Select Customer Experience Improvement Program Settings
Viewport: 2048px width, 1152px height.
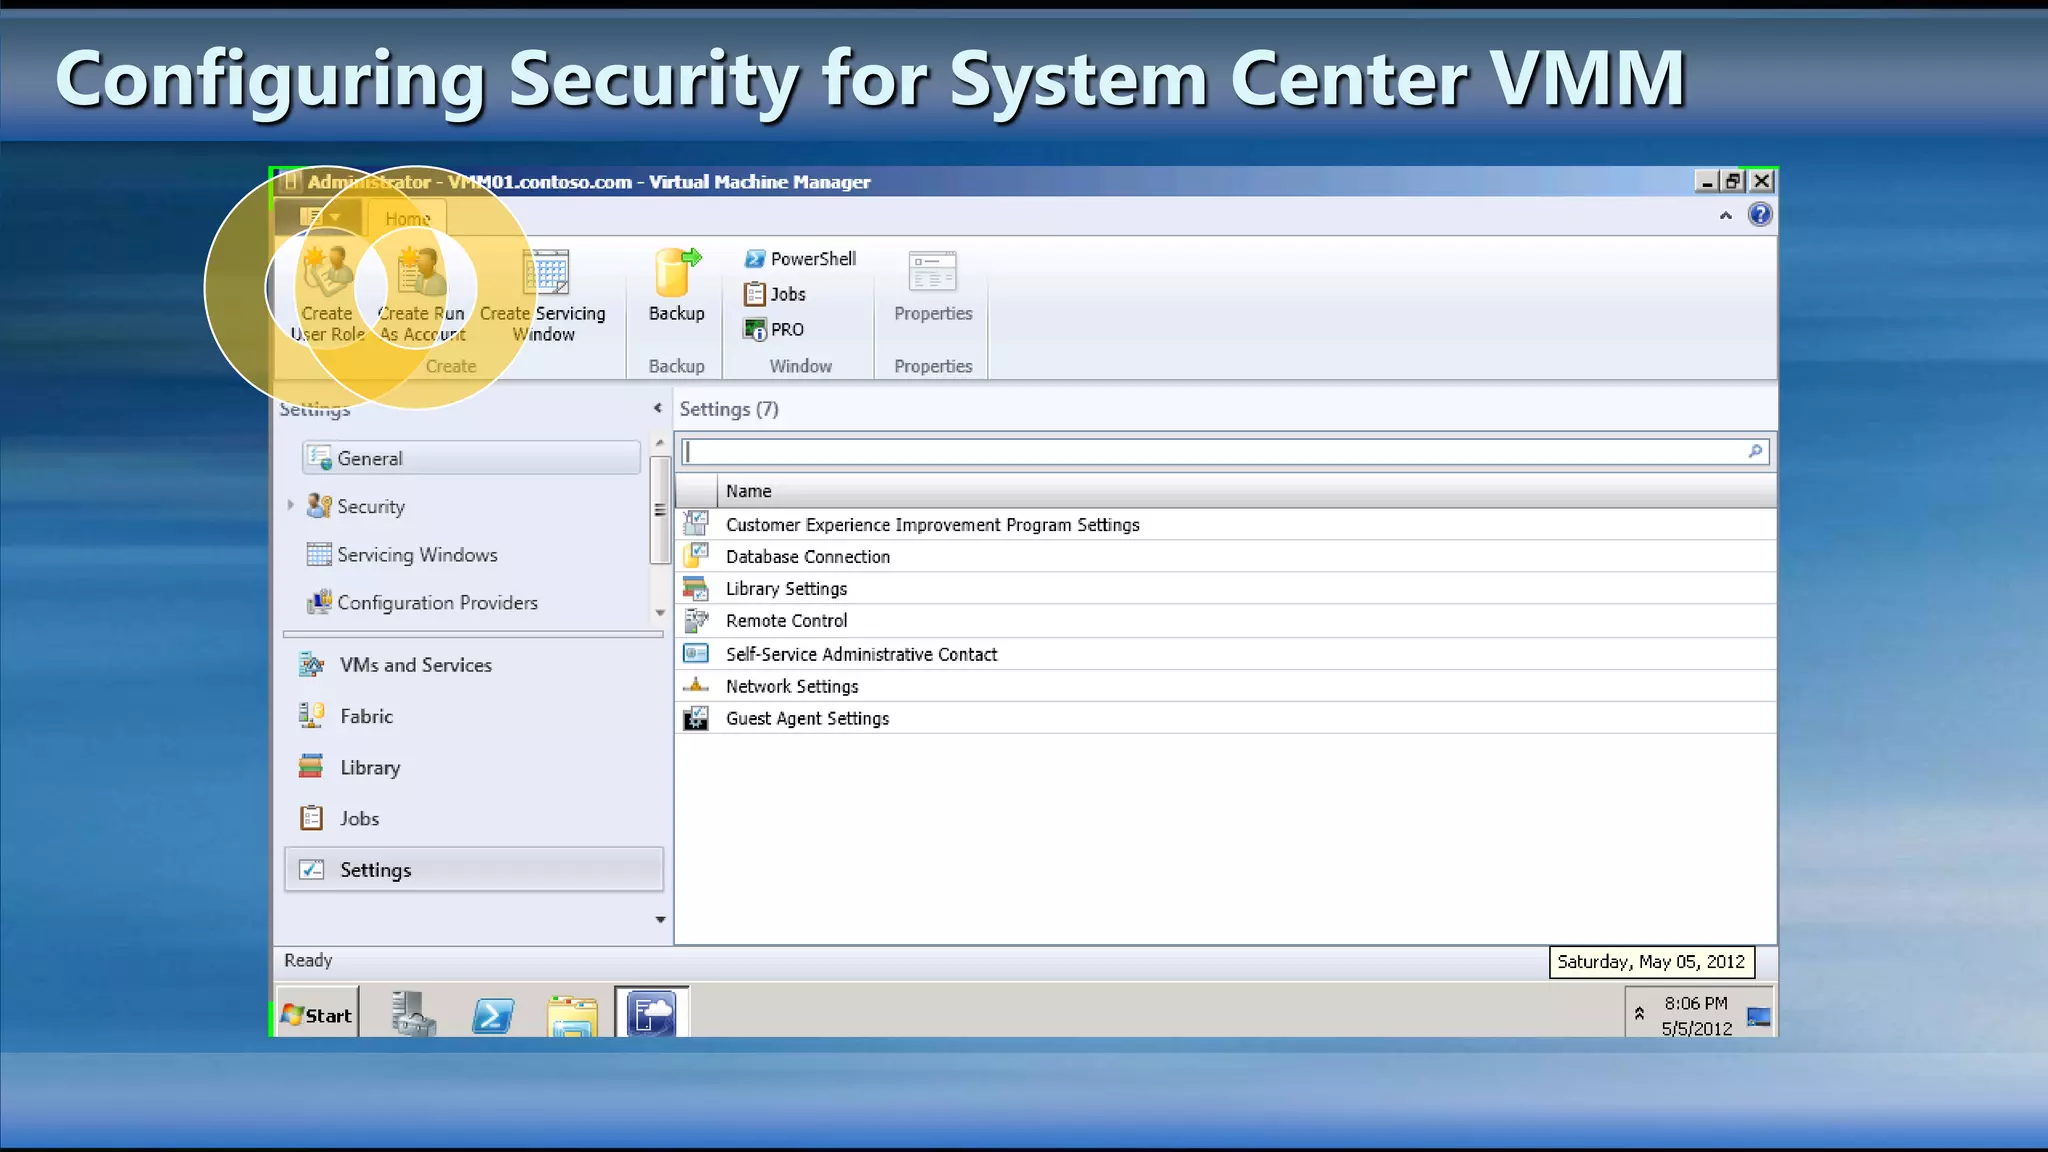pos(1226,524)
